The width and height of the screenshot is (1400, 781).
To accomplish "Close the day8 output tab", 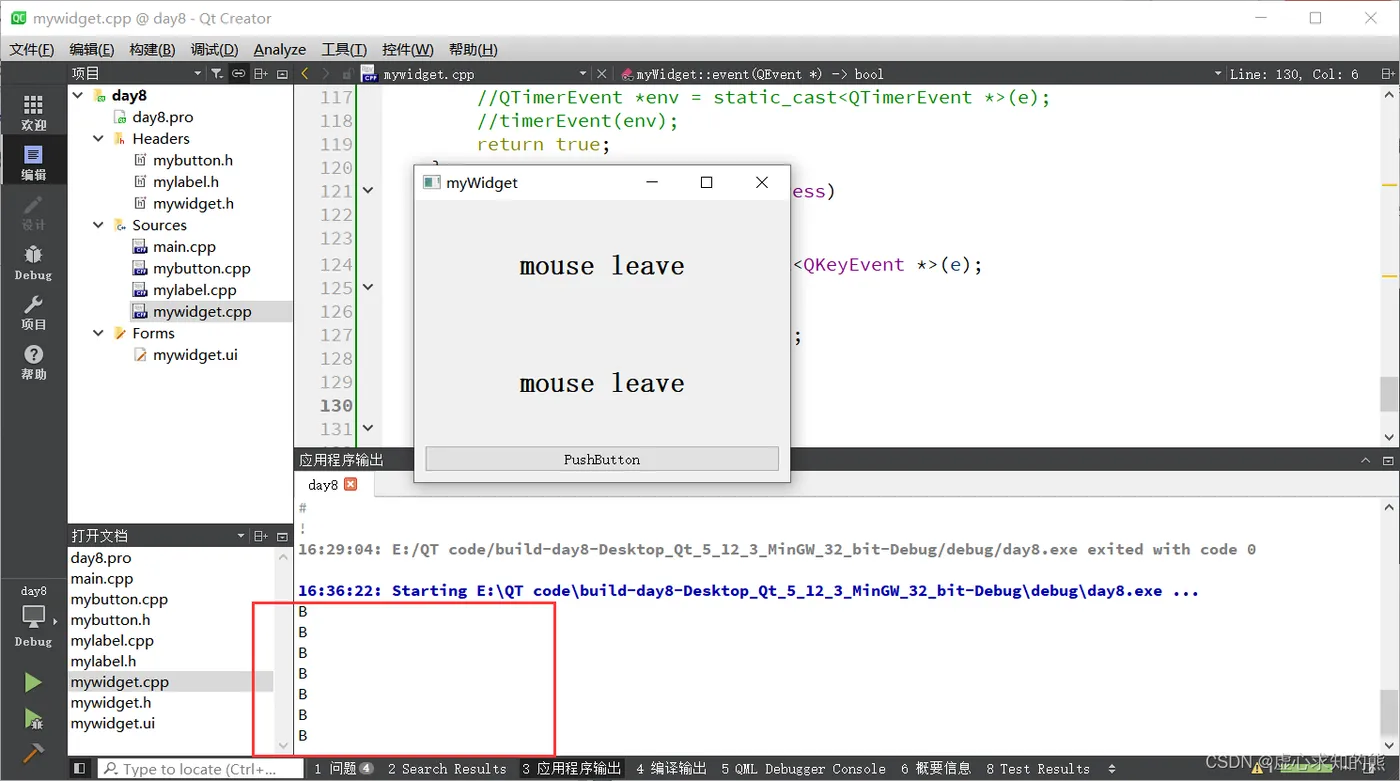I will [x=350, y=484].
